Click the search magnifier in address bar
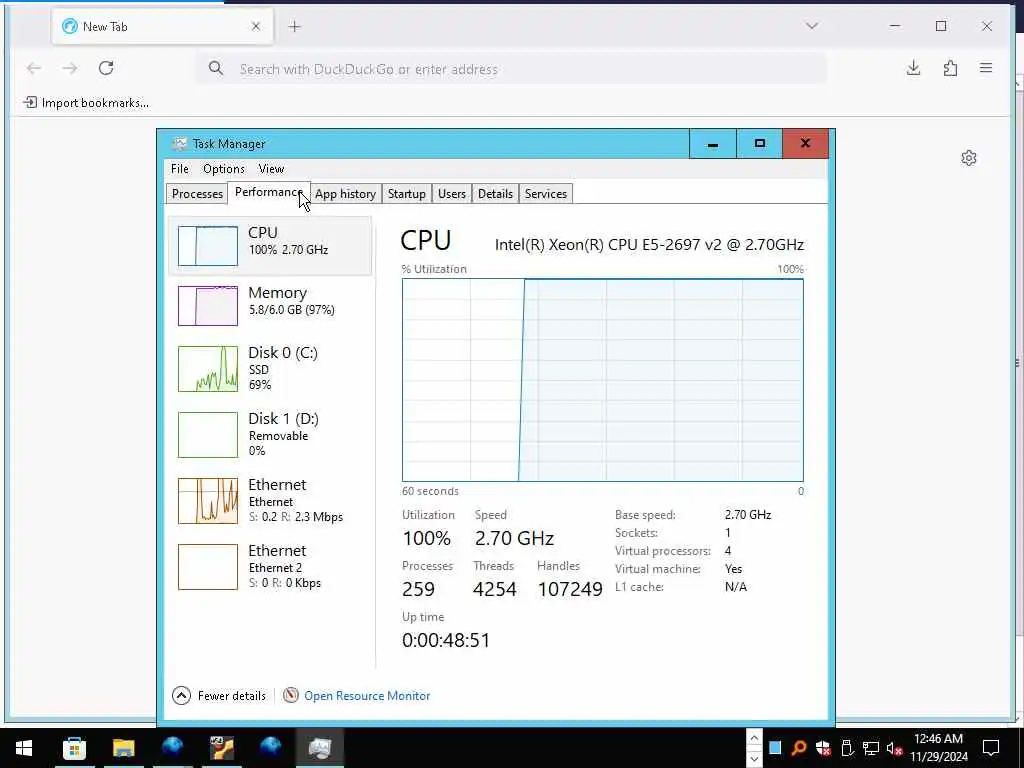The width and height of the screenshot is (1024, 768). (216, 68)
